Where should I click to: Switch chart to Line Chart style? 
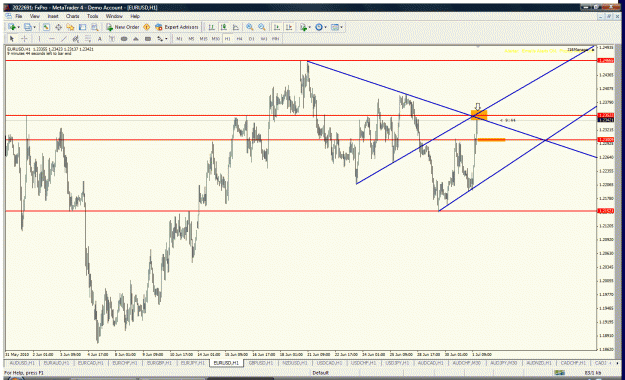236,27
